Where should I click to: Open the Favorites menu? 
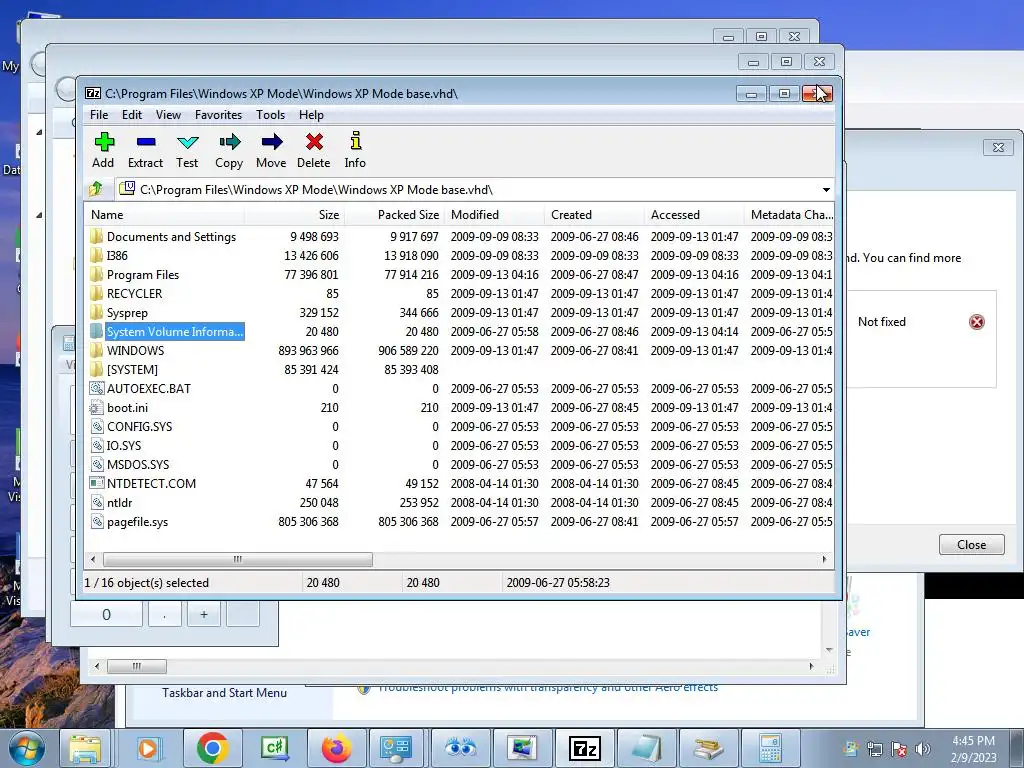(x=218, y=115)
